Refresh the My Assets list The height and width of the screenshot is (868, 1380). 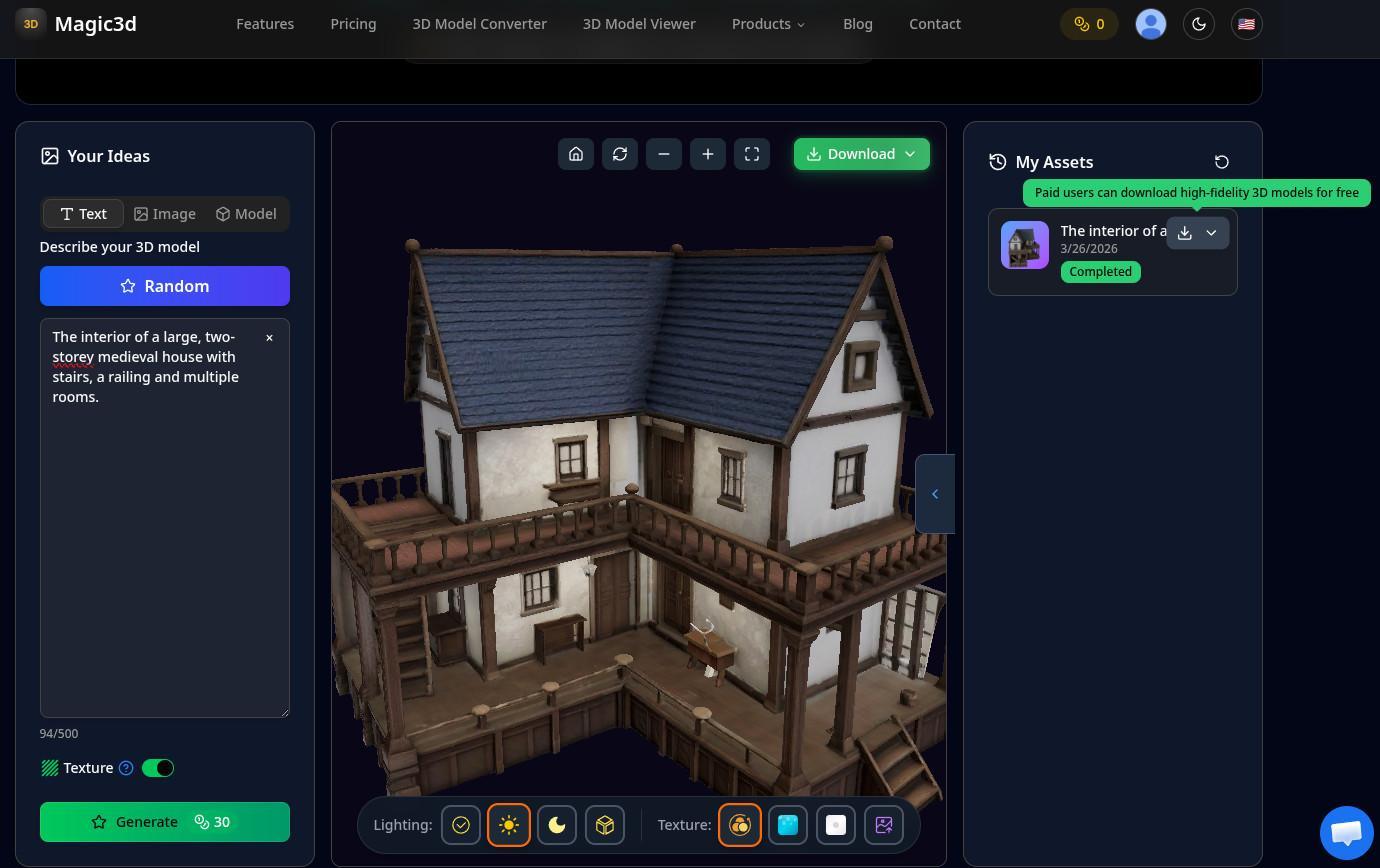(x=1221, y=162)
